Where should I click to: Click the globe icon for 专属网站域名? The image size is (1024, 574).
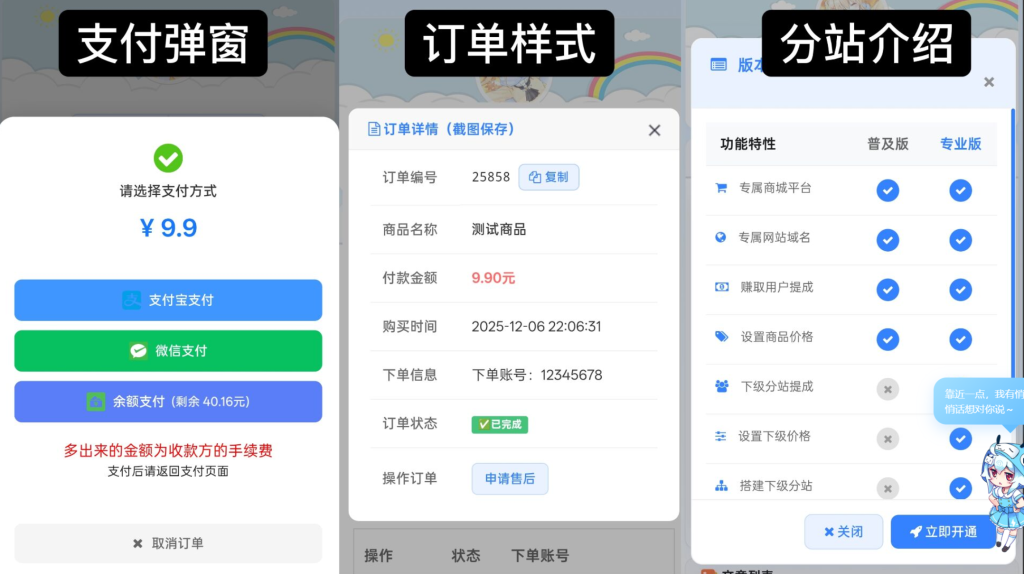pos(720,237)
